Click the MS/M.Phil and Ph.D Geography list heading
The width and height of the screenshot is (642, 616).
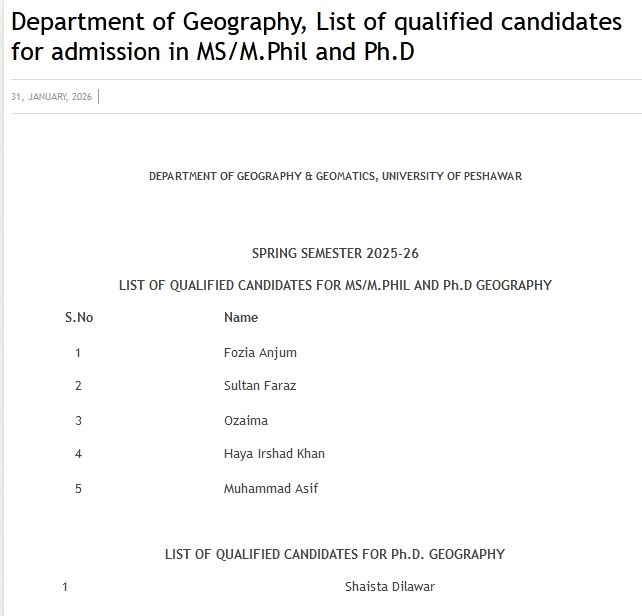(x=335, y=285)
